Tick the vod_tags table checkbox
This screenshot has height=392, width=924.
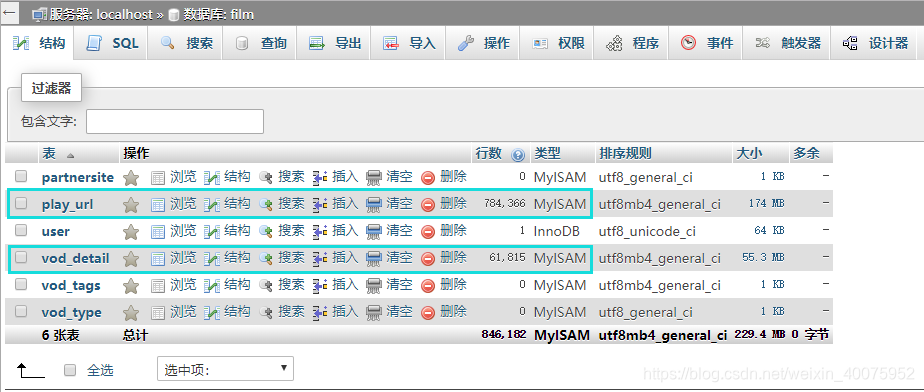coord(21,284)
